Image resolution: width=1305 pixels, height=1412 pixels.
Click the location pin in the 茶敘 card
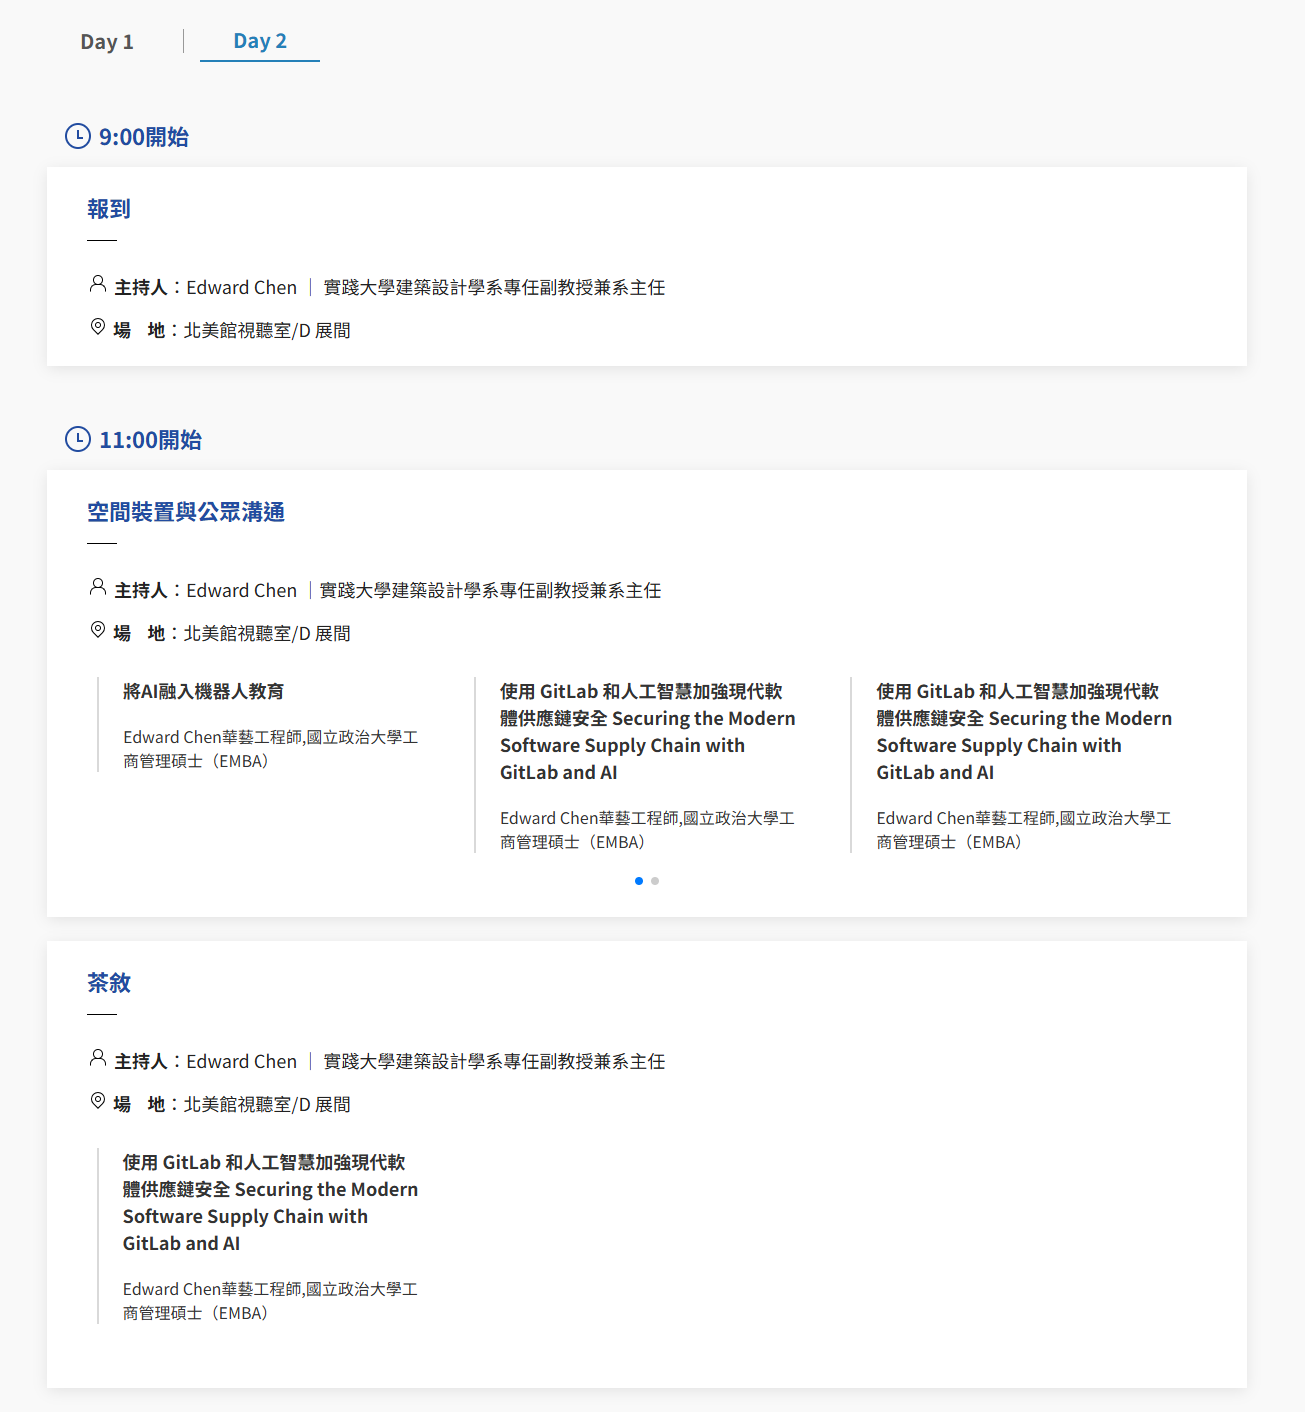[98, 1101]
